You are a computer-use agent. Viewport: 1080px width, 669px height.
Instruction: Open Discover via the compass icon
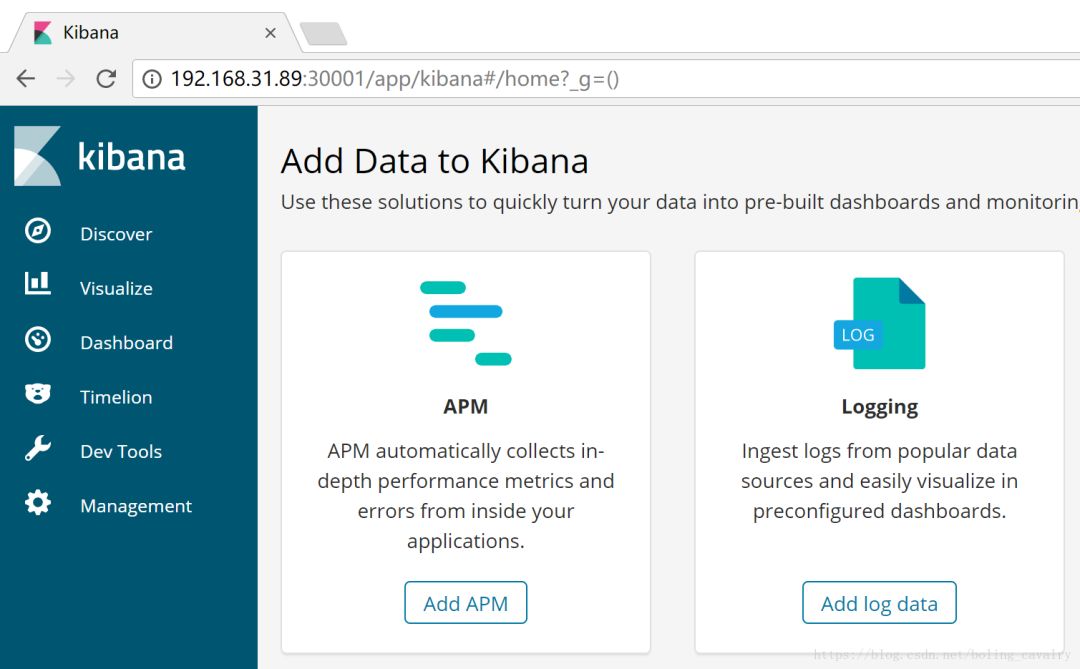click(x=38, y=231)
